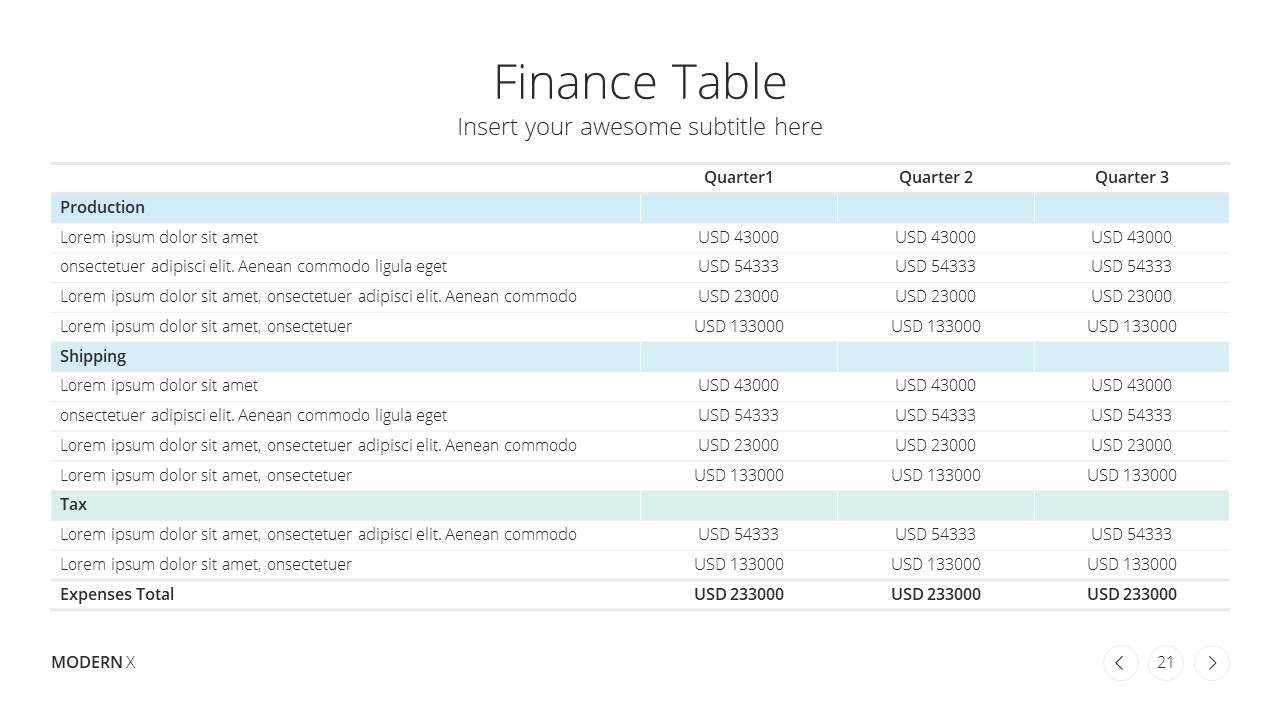Select the Production section row
This screenshot has width=1280, height=720.
[640, 208]
